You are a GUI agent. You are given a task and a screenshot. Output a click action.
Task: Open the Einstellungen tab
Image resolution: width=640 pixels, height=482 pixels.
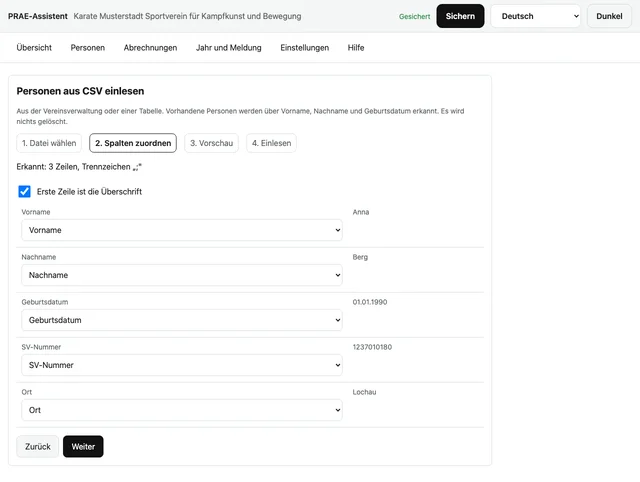(304, 48)
